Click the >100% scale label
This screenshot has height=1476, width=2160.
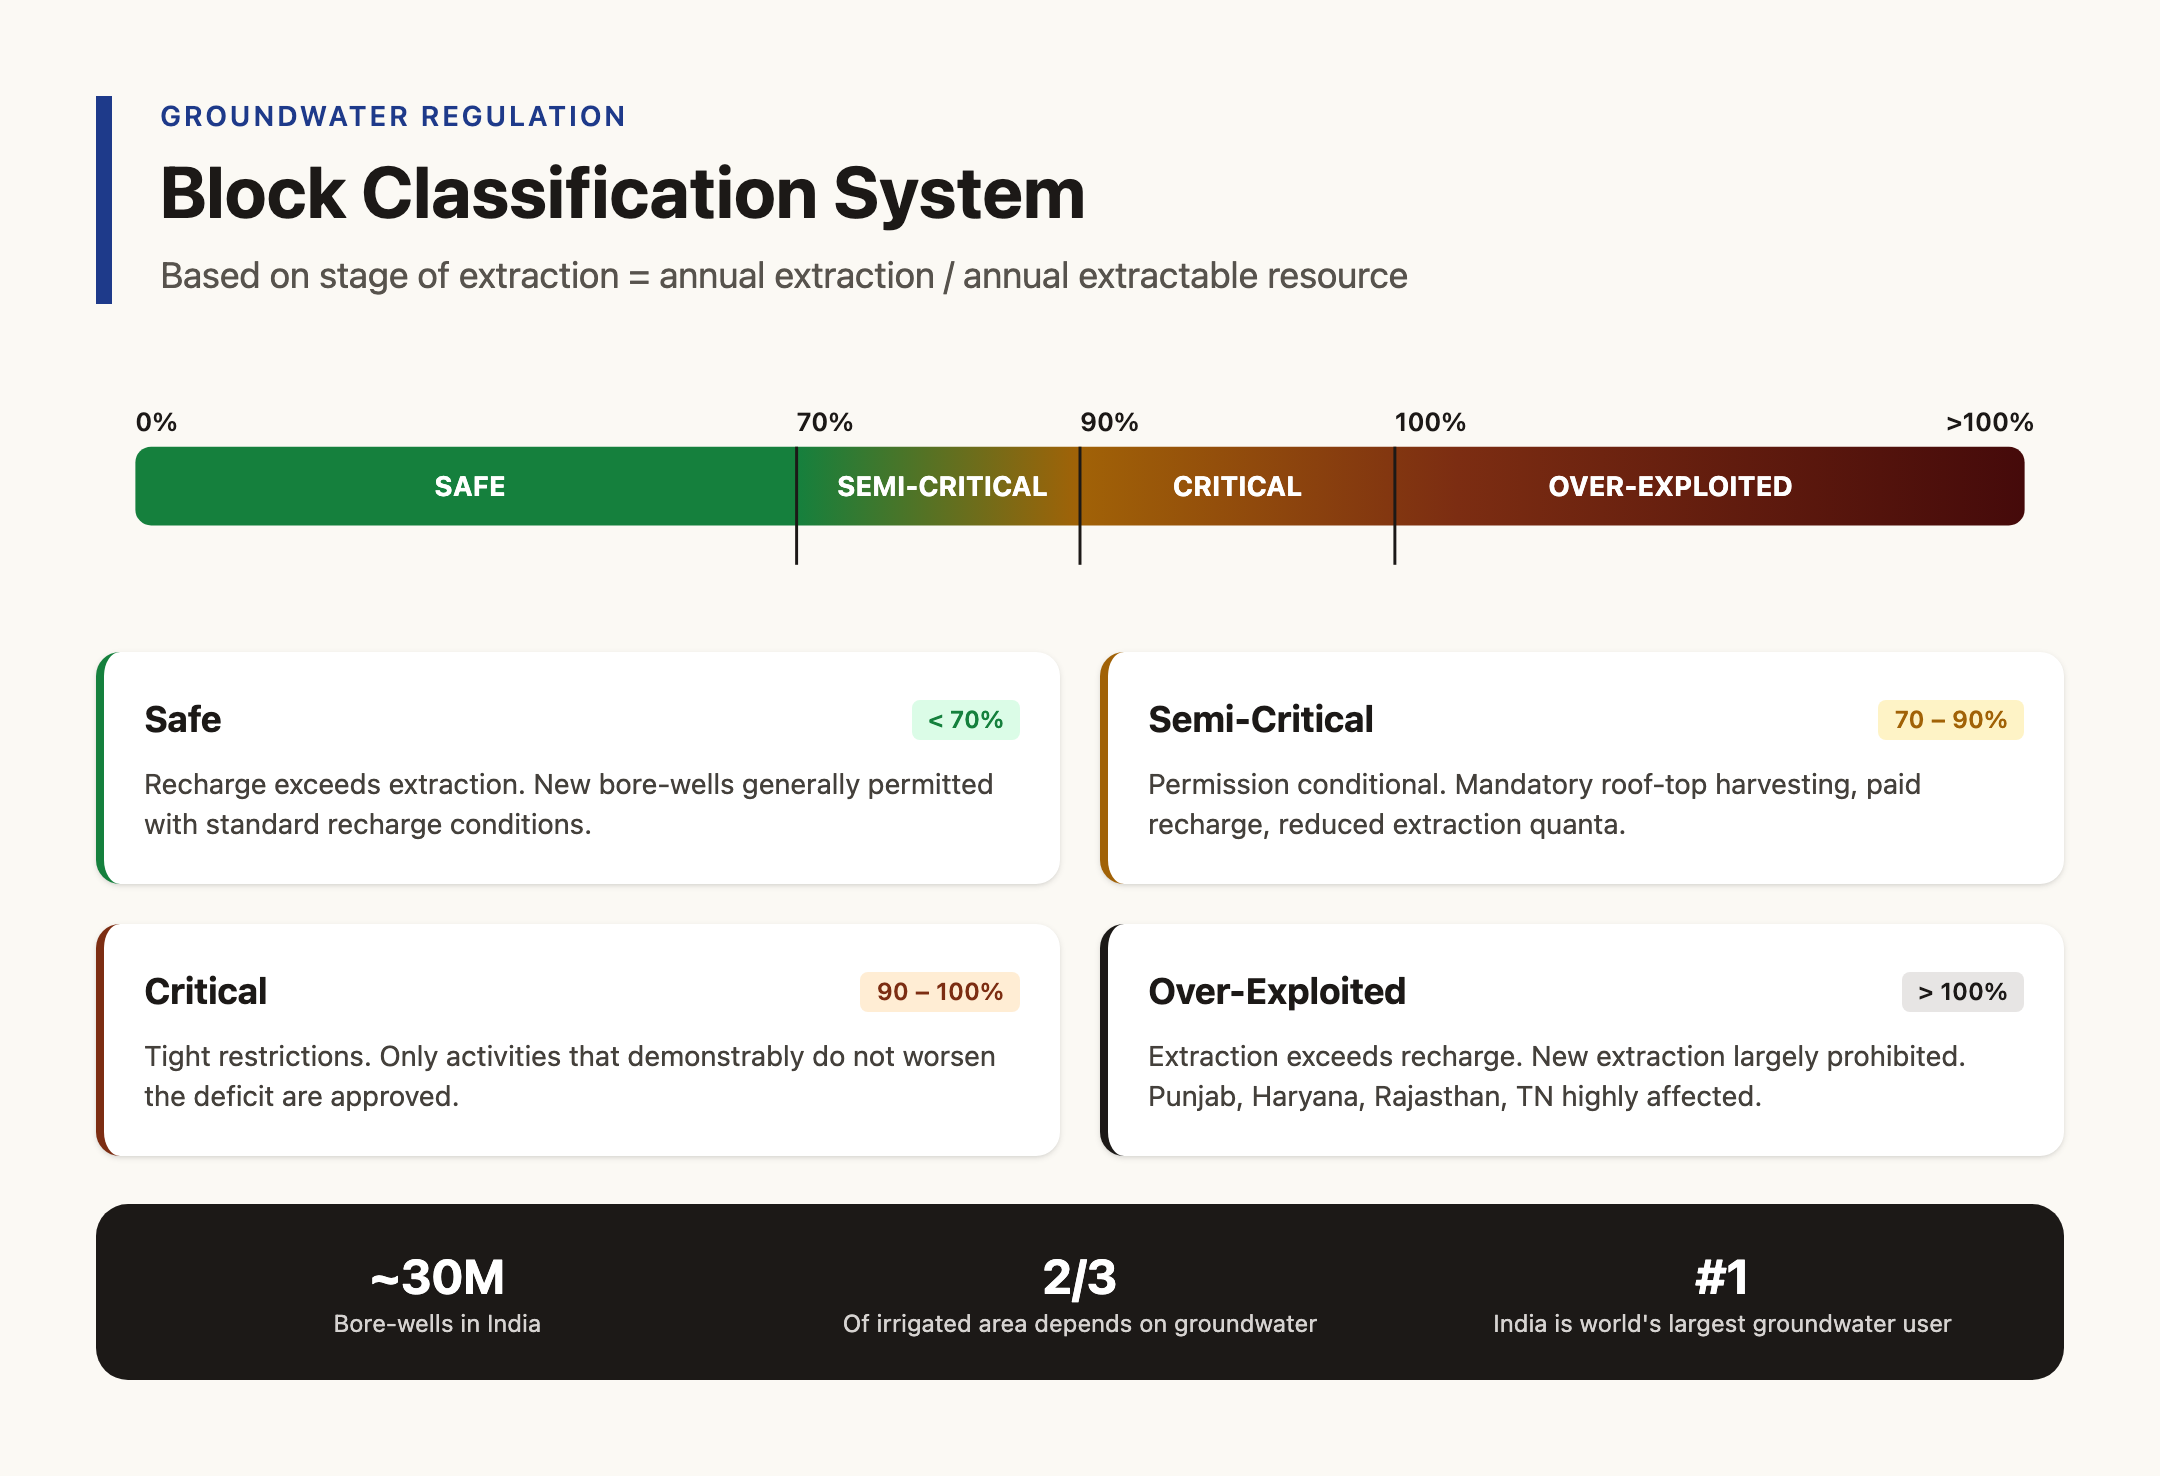click(x=1989, y=422)
